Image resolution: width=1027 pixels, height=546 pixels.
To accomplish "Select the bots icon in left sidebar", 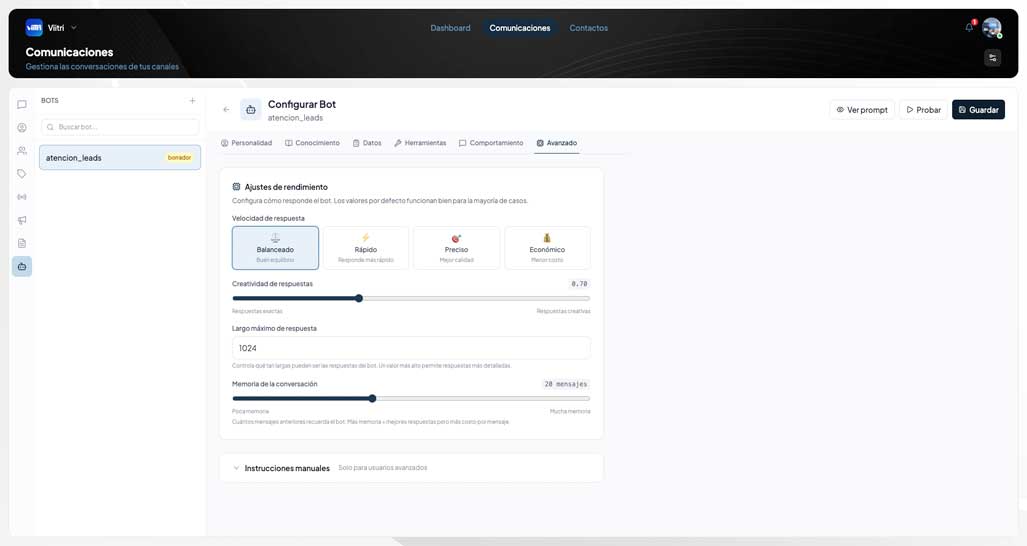I will tap(22, 266).
